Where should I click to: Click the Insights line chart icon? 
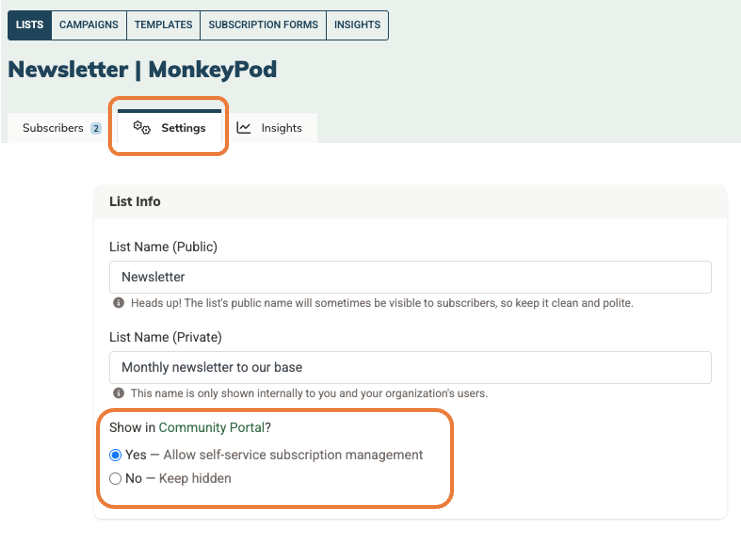click(243, 128)
